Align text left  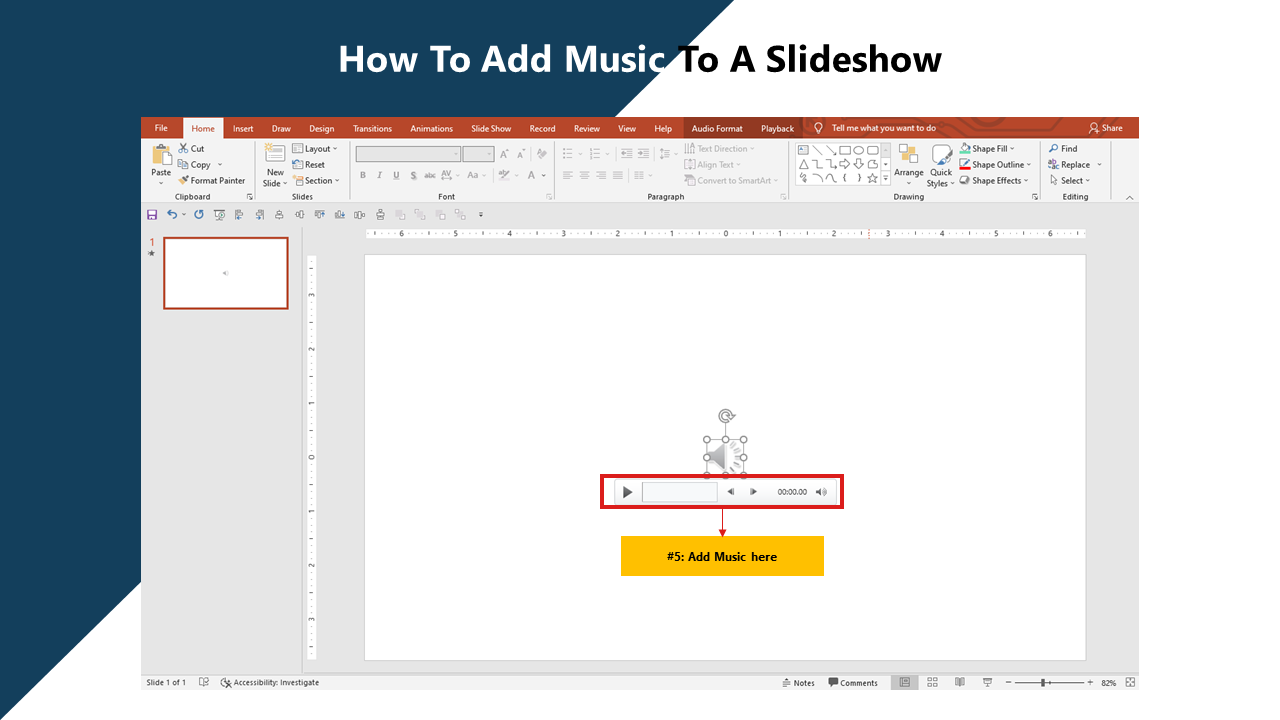[567, 175]
